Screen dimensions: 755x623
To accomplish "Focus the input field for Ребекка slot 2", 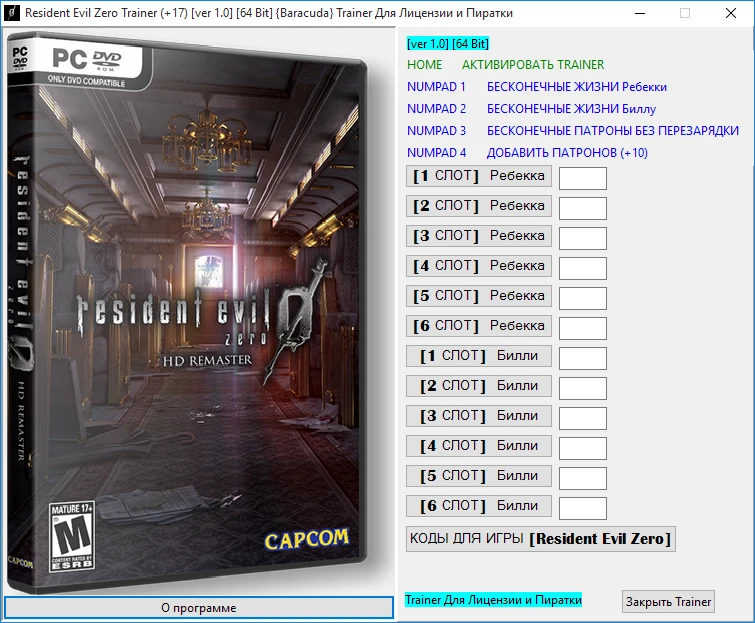I will coord(583,208).
